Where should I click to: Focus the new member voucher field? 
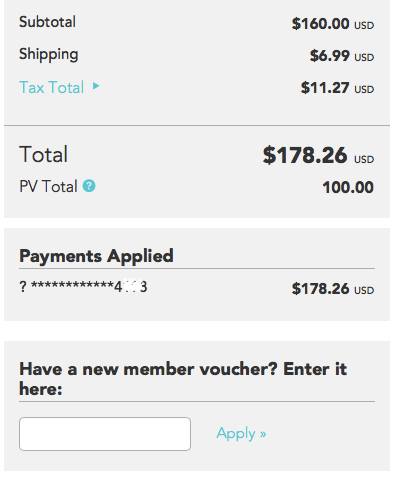105,434
